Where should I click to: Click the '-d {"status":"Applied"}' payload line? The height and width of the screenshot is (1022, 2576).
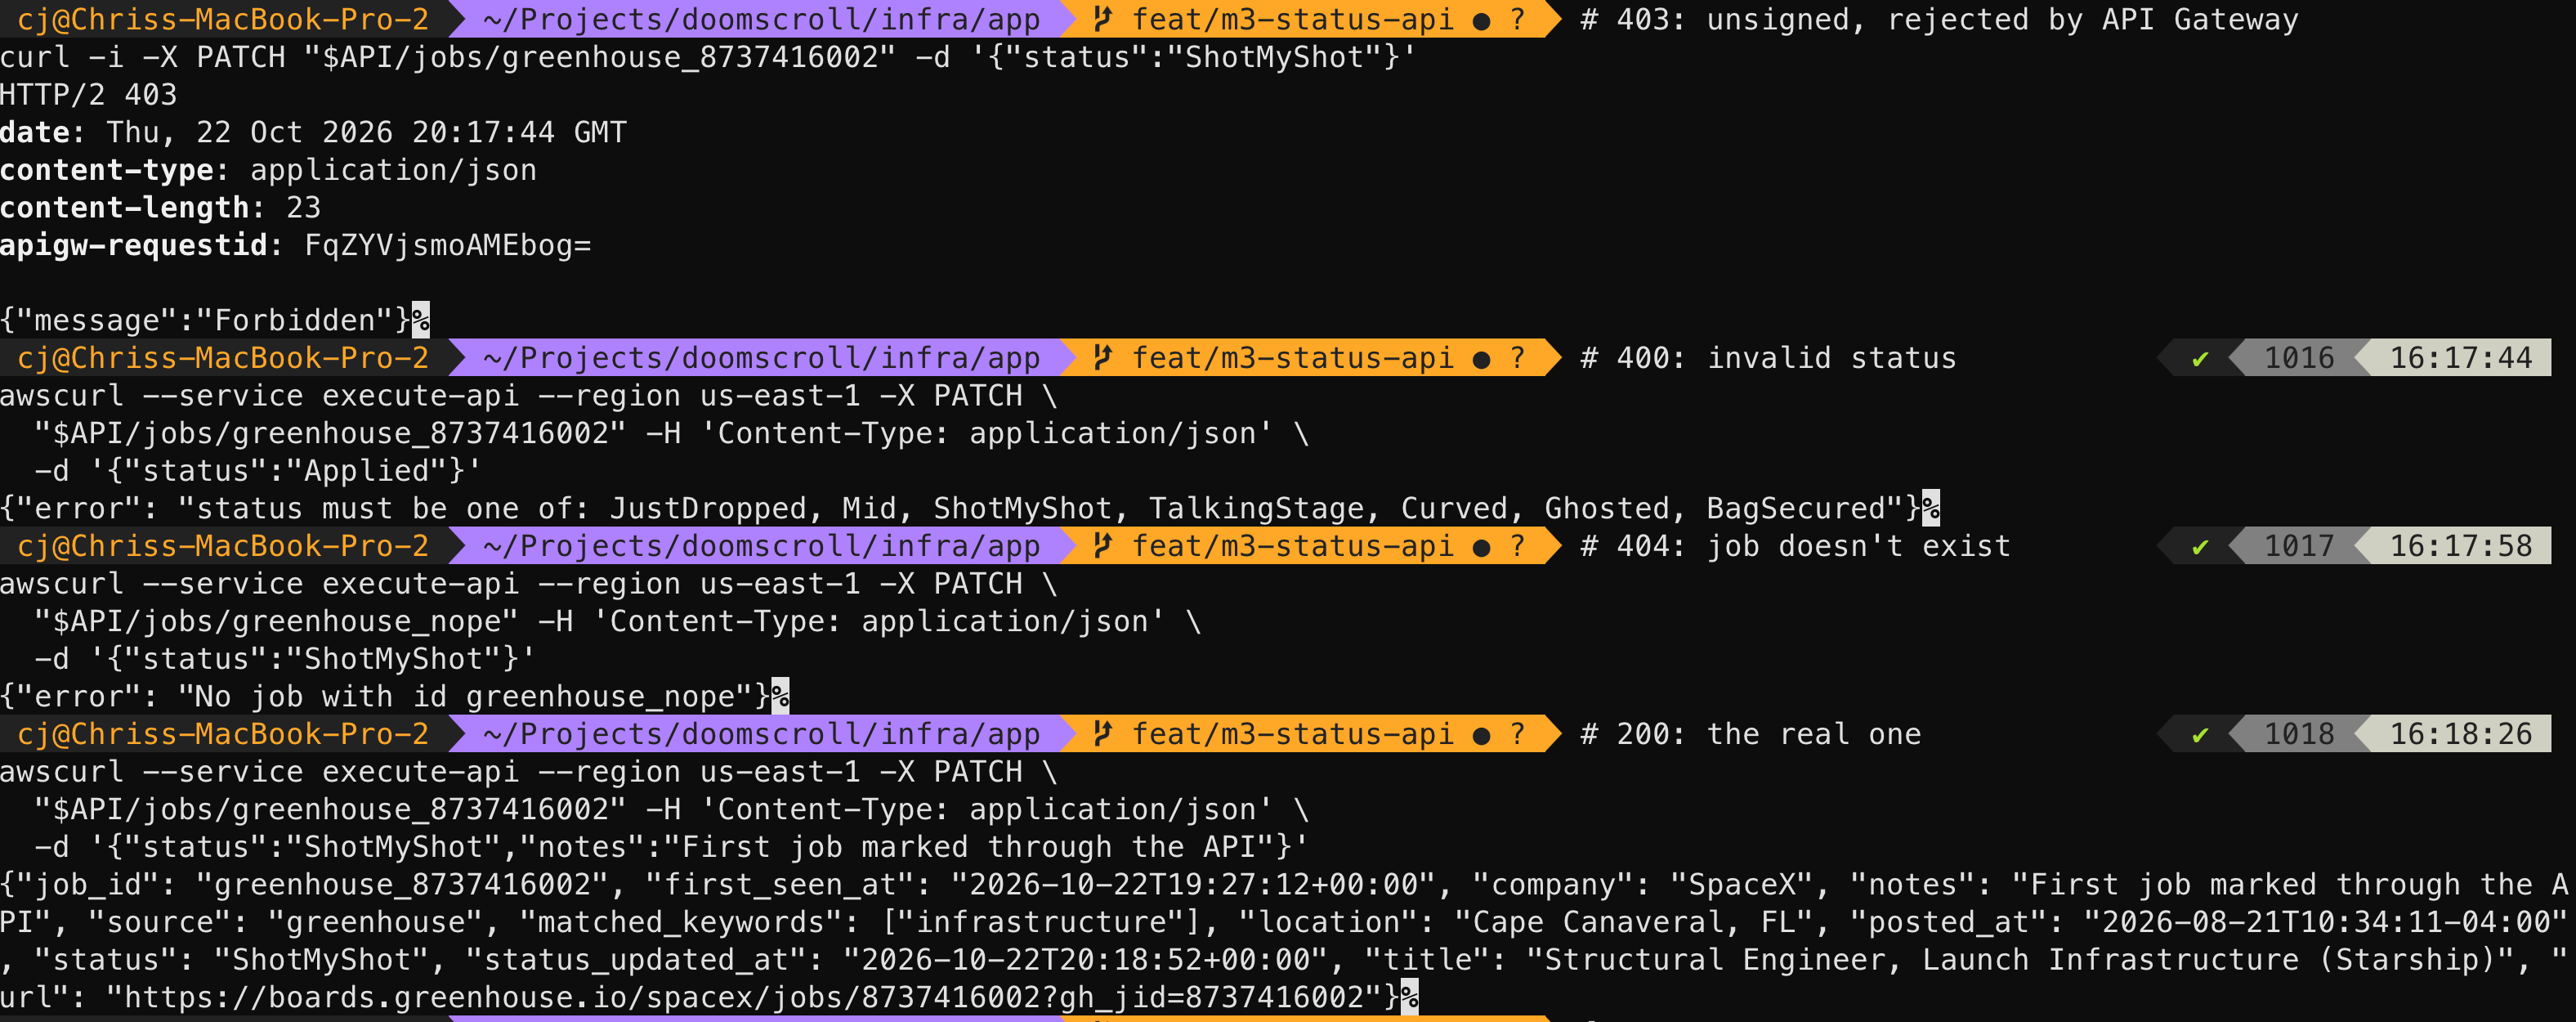click(x=258, y=470)
